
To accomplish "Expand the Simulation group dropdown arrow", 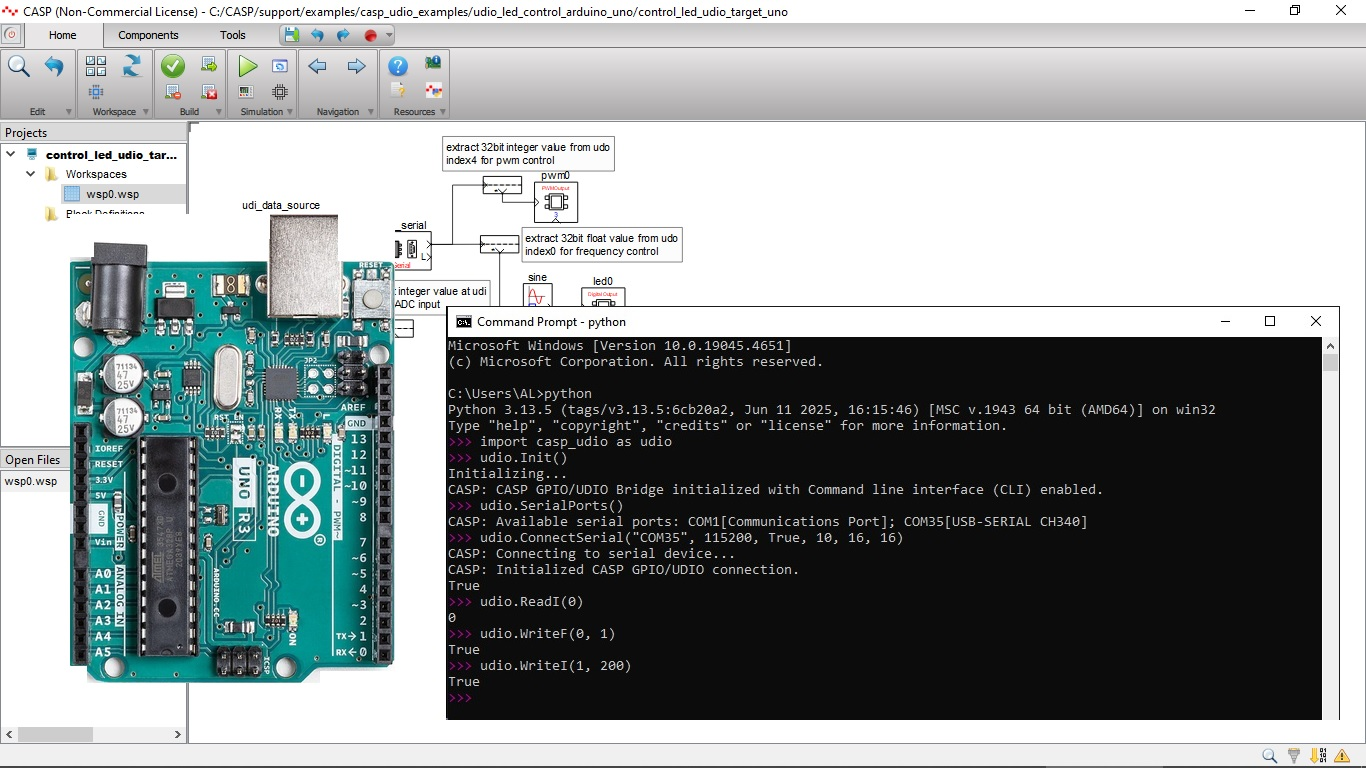I will click(290, 112).
